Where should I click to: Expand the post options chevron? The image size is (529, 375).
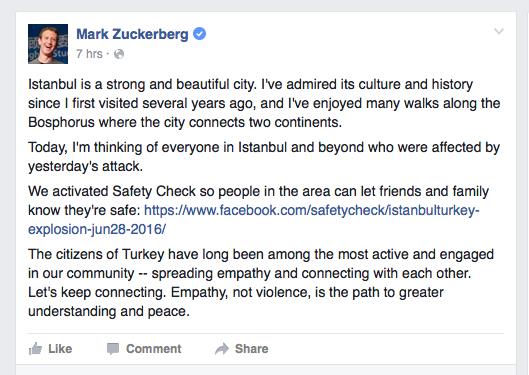(x=499, y=31)
